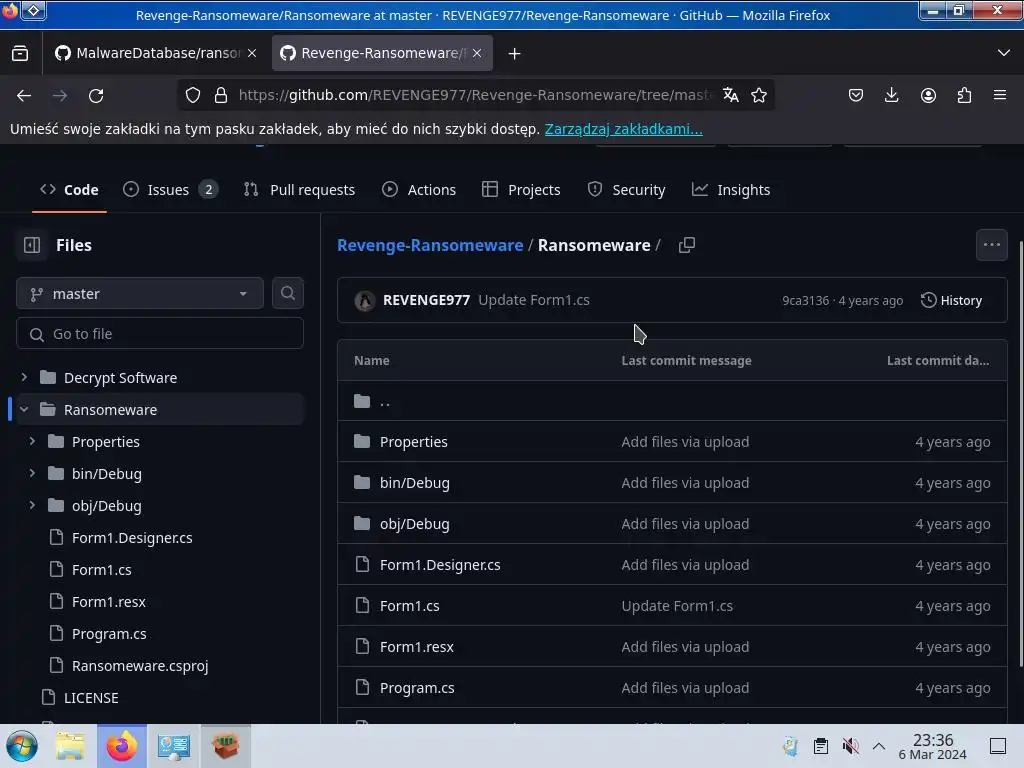Collapse the Files side panel icon
Image resolution: width=1024 pixels, height=768 pixels.
(x=32, y=245)
